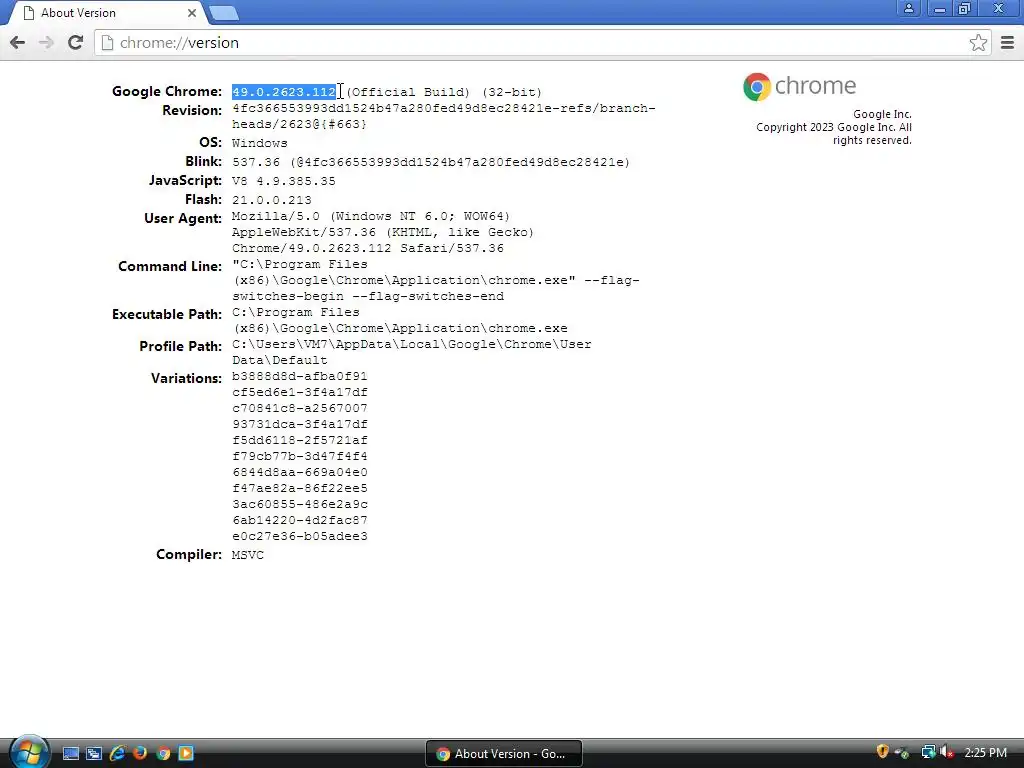The width and height of the screenshot is (1024, 768).
Task: Click the Blink value 537.36
Action: point(255,162)
